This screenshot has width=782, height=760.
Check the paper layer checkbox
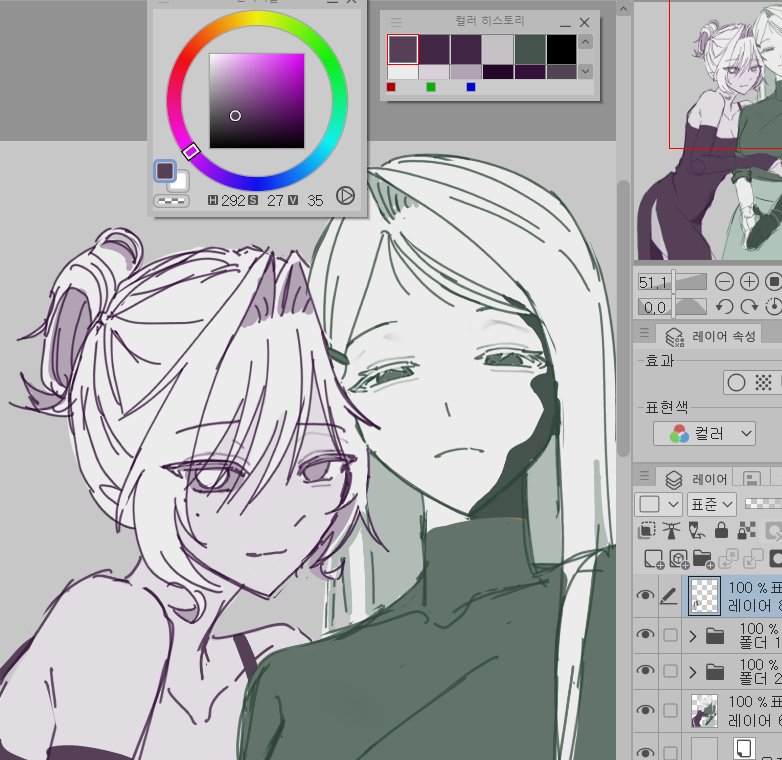[x=670, y=752]
